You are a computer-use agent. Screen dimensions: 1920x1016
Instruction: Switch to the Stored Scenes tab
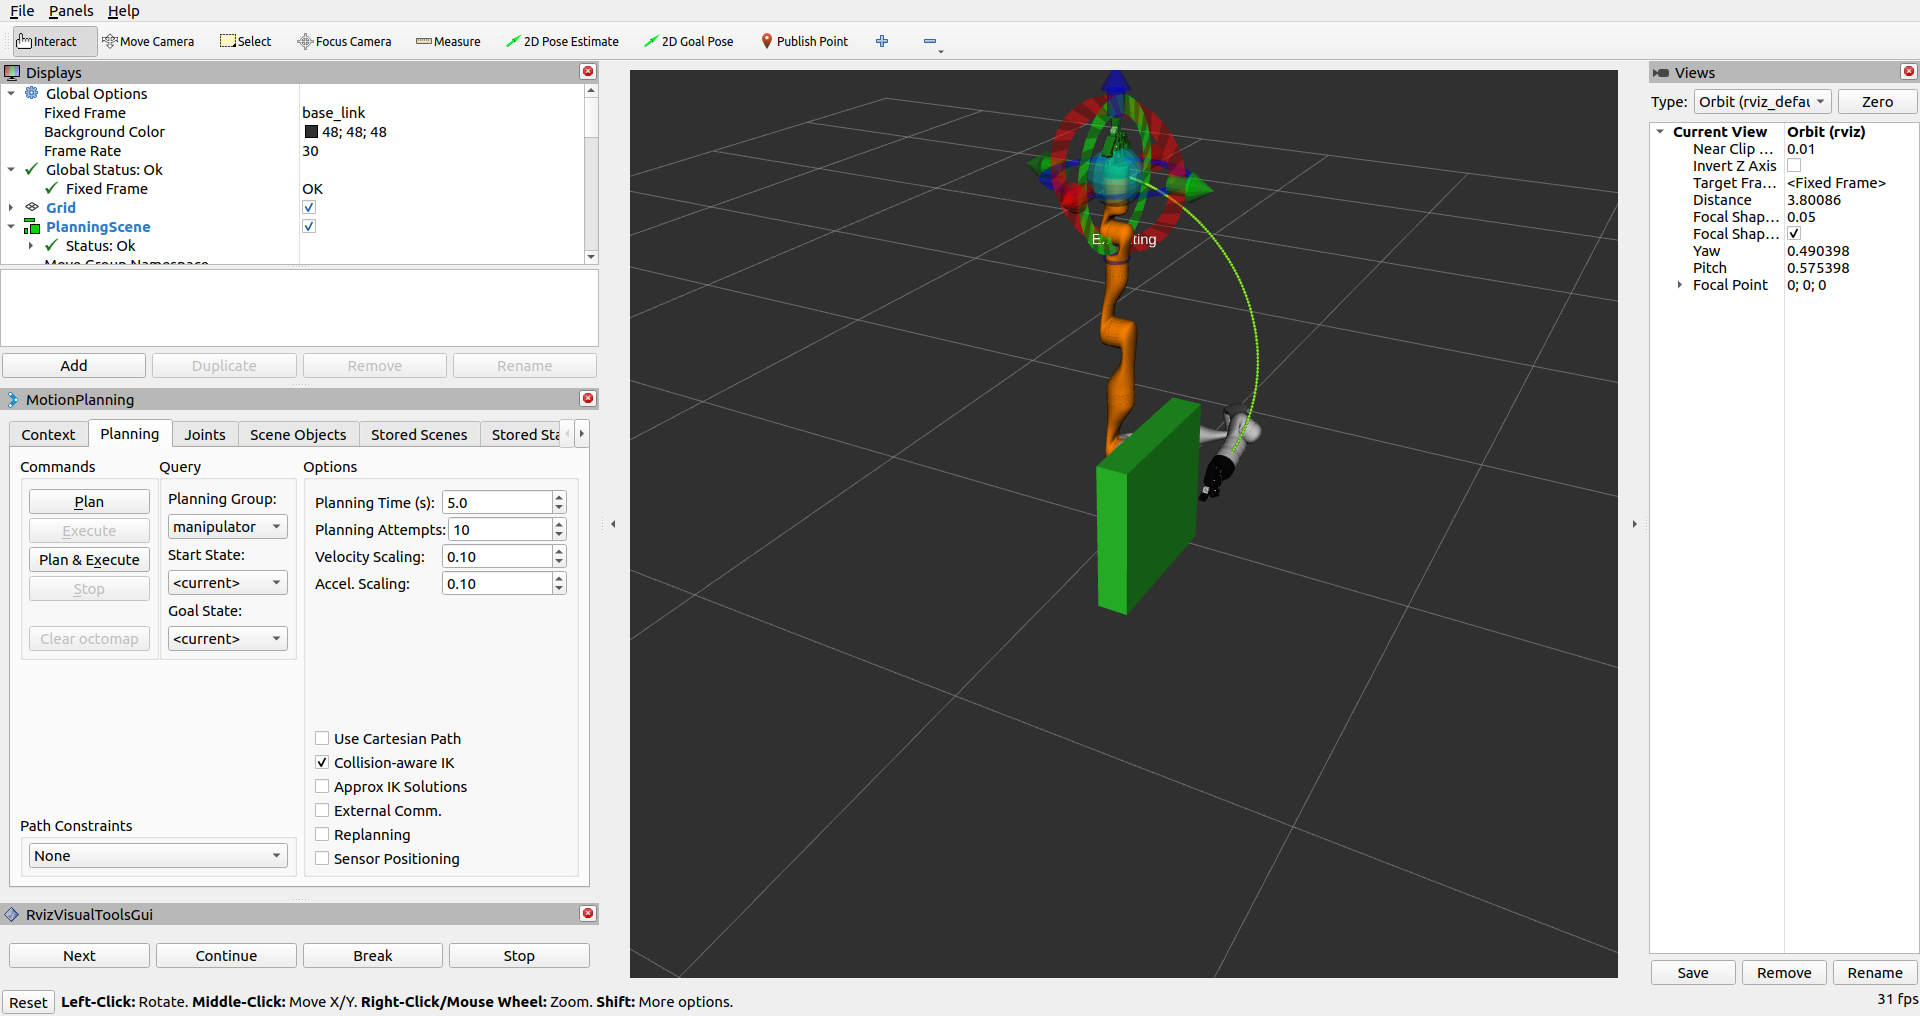(x=419, y=434)
